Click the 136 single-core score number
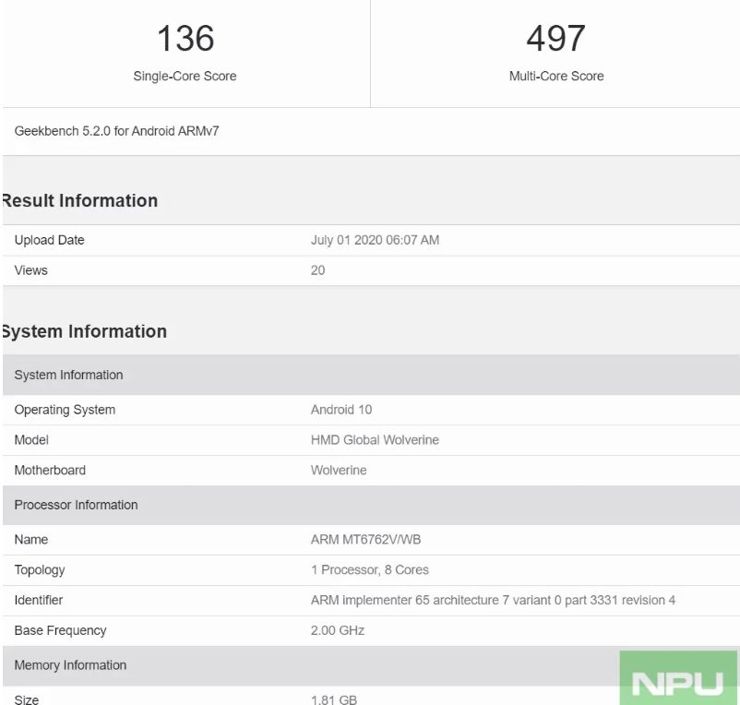 pos(185,39)
